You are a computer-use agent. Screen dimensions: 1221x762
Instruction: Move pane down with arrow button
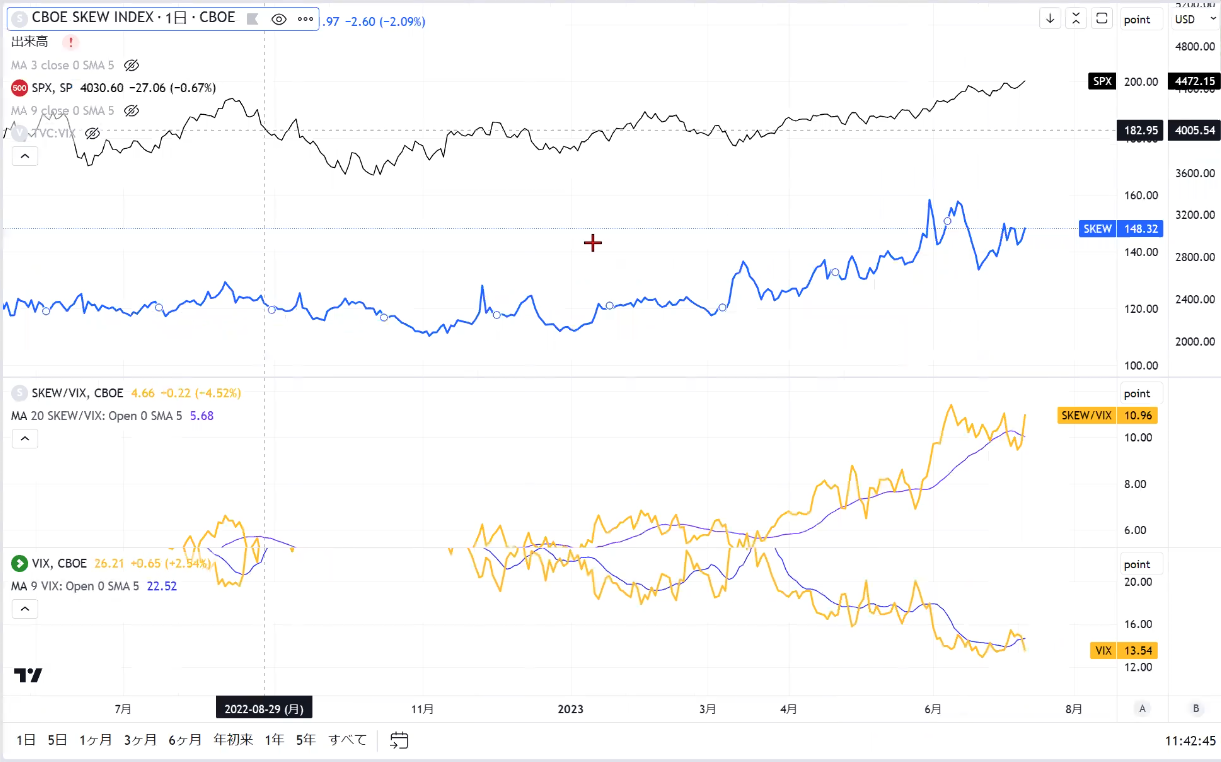pyautogui.click(x=1051, y=18)
